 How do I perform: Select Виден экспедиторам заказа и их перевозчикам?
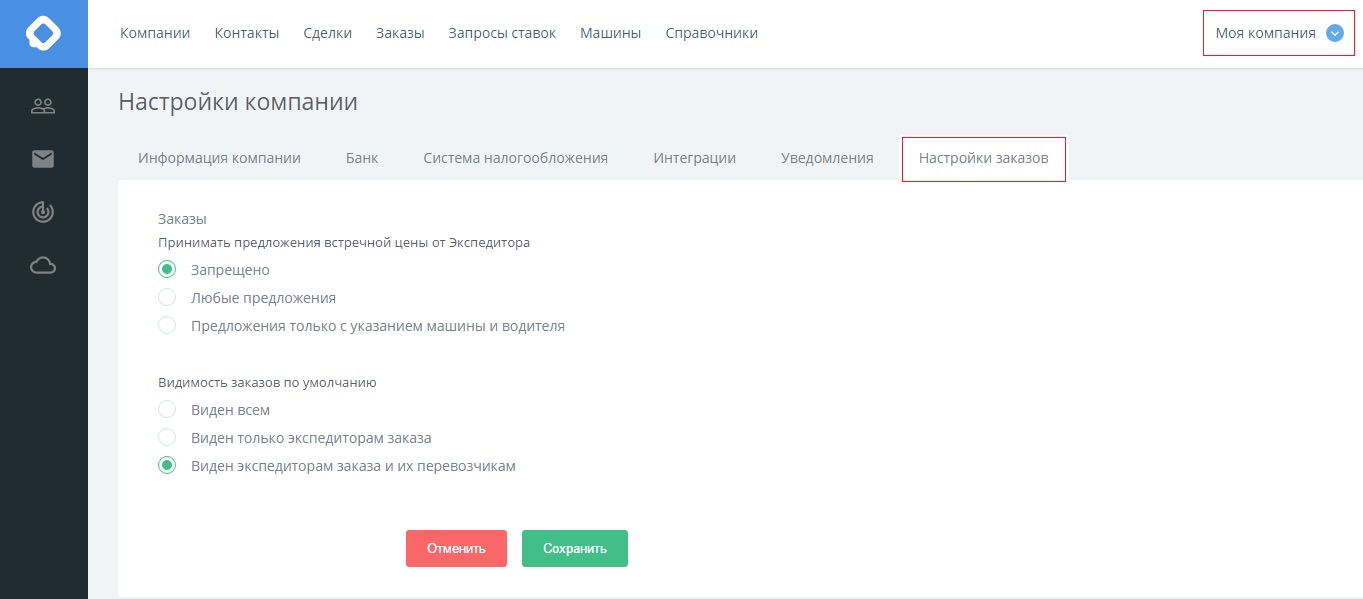point(168,465)
